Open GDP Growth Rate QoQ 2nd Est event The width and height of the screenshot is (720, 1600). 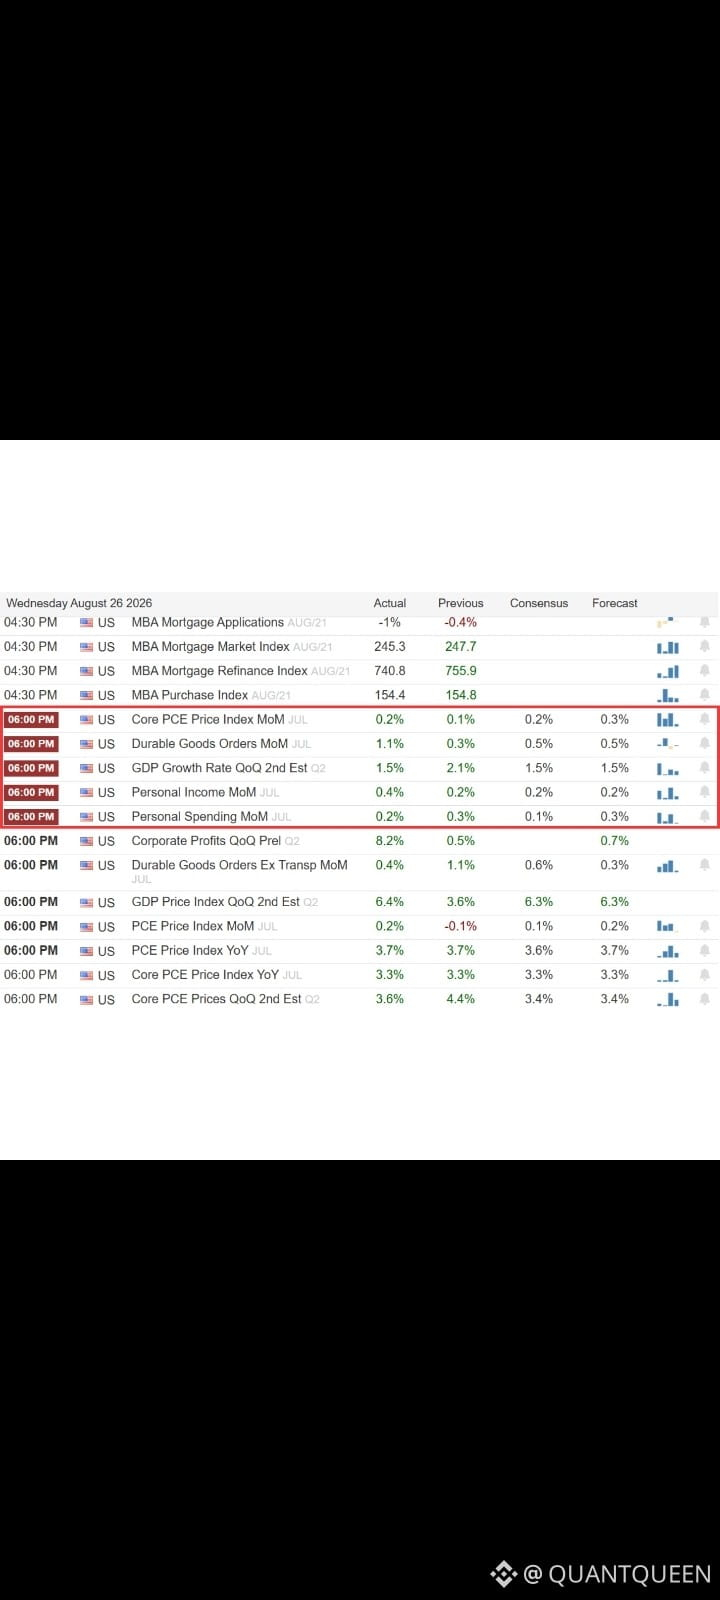pyautogui.click(x=219, y=768)
